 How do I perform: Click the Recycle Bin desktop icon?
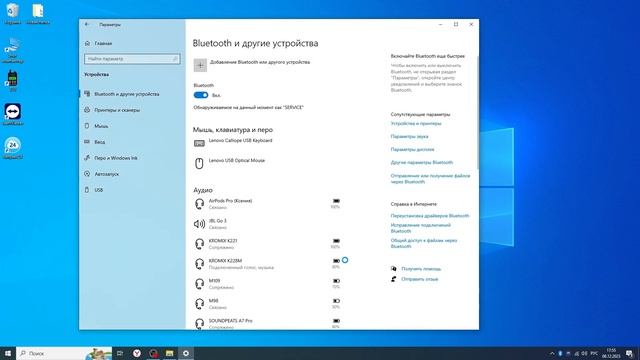[13, 14]
